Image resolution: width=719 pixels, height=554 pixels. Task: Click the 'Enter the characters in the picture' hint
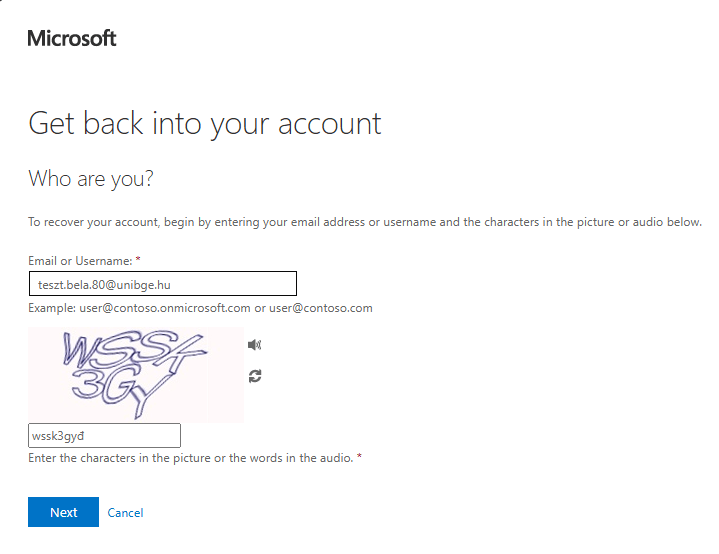click(x=190, y=458)
